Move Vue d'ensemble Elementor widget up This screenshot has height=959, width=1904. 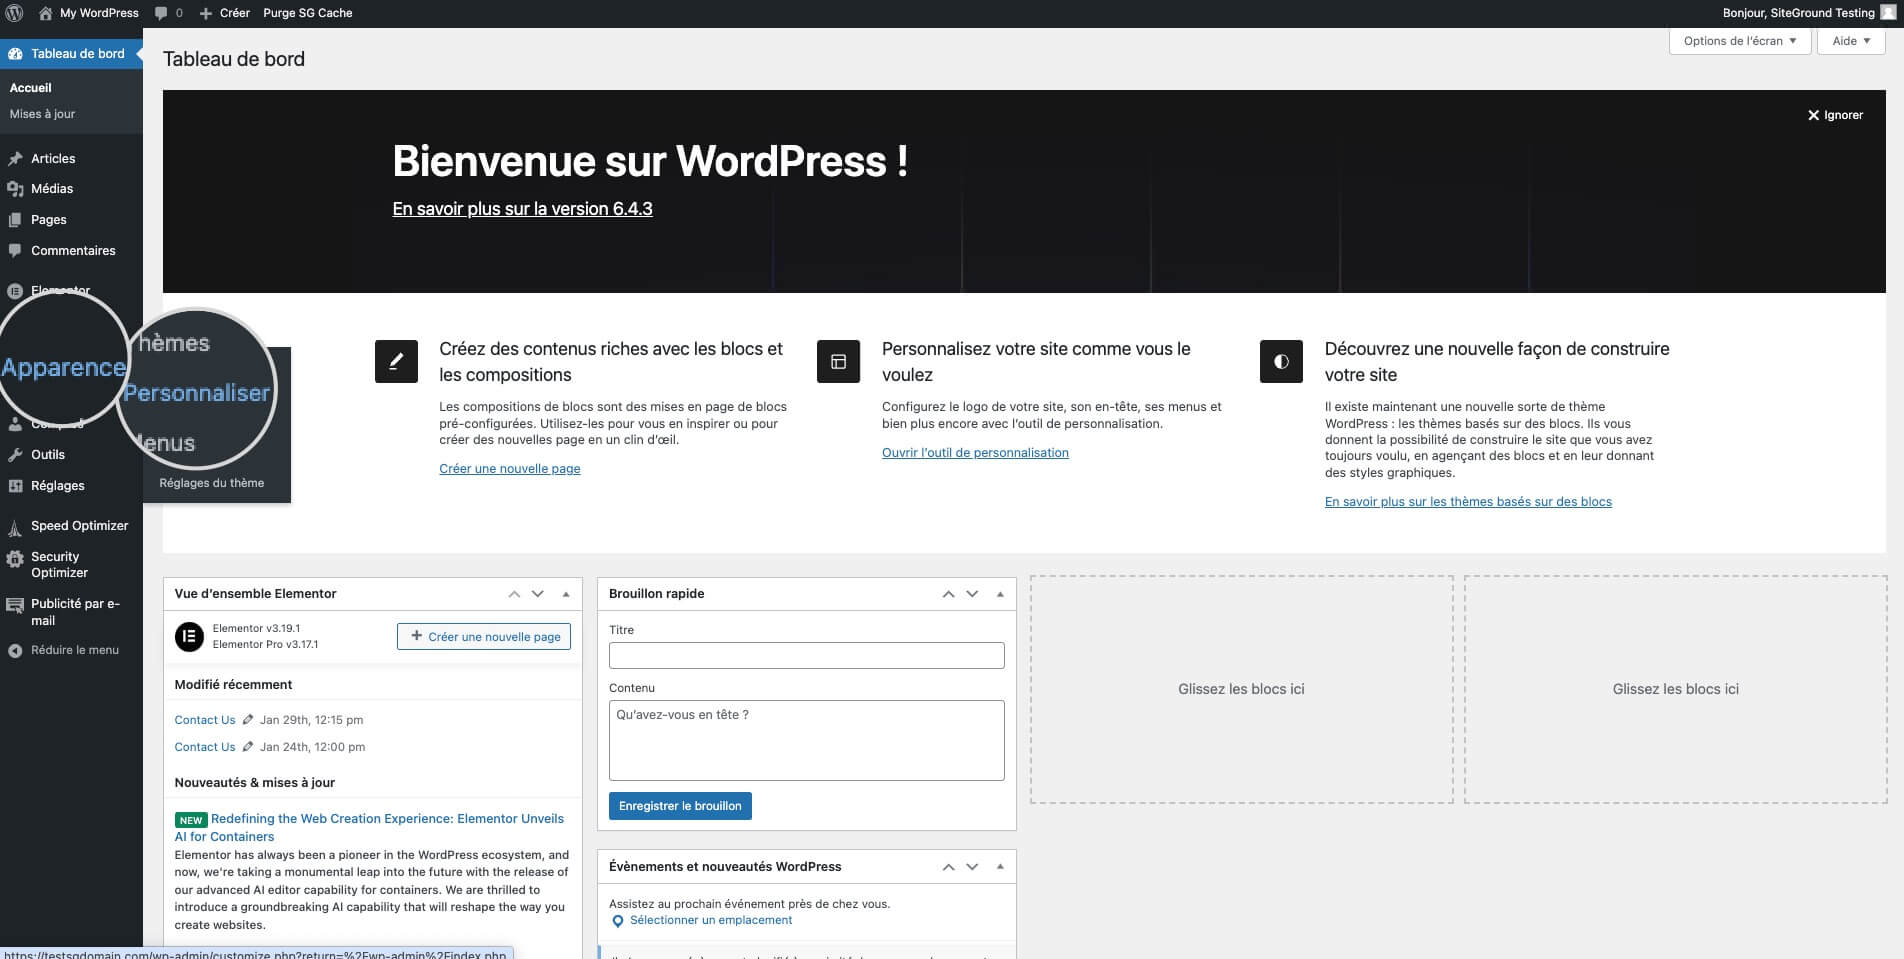click(514, 594)
